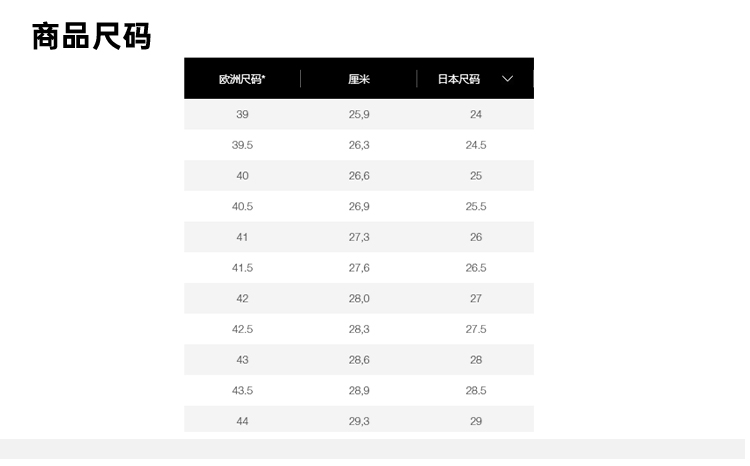Click the 29,3 centimeter value

359,421
